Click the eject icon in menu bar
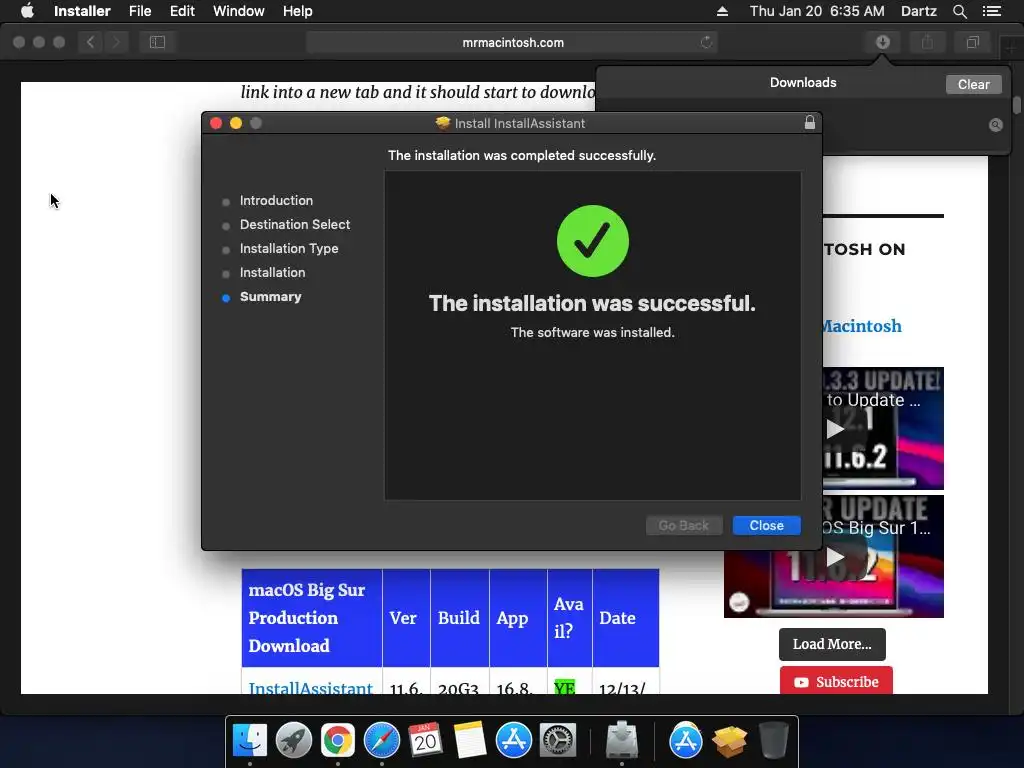The height and width of the screenshot is (768, 1024). (722, 11)
